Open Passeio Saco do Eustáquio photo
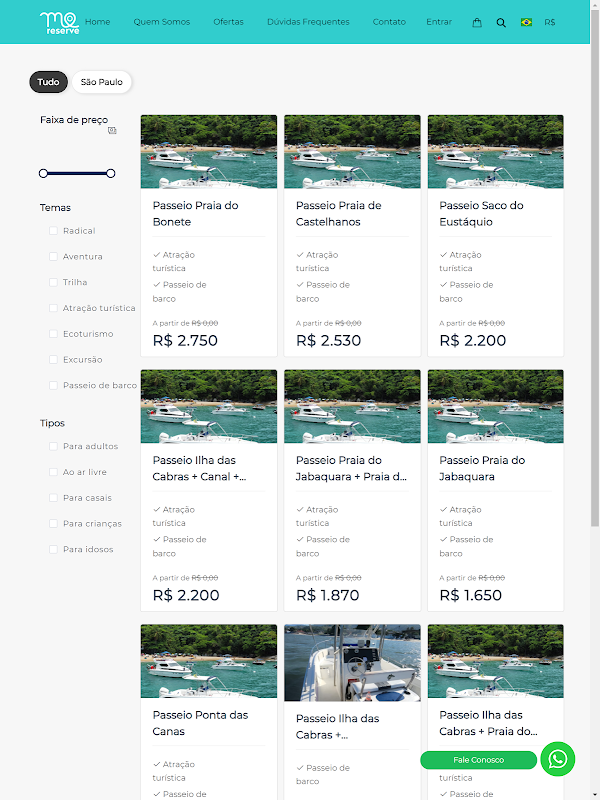Image resolution: width=600 pixels, height=800 pixels. coord(495,152)
